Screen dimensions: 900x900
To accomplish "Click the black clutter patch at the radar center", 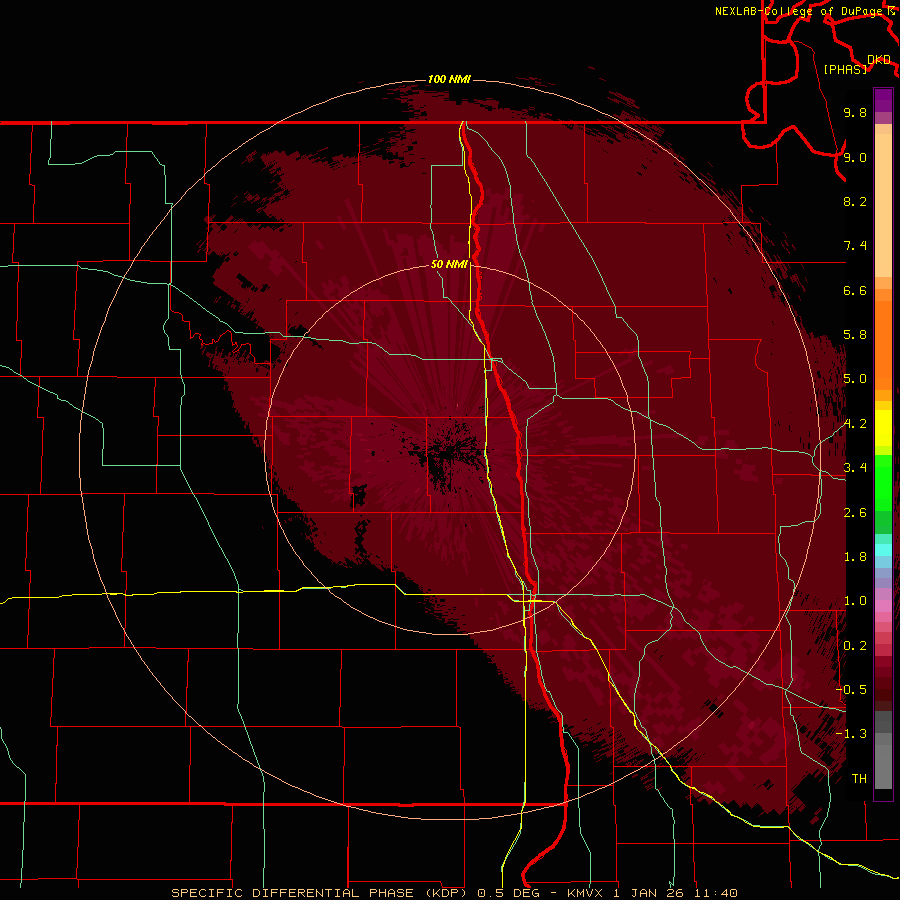I will click(449, 455).
